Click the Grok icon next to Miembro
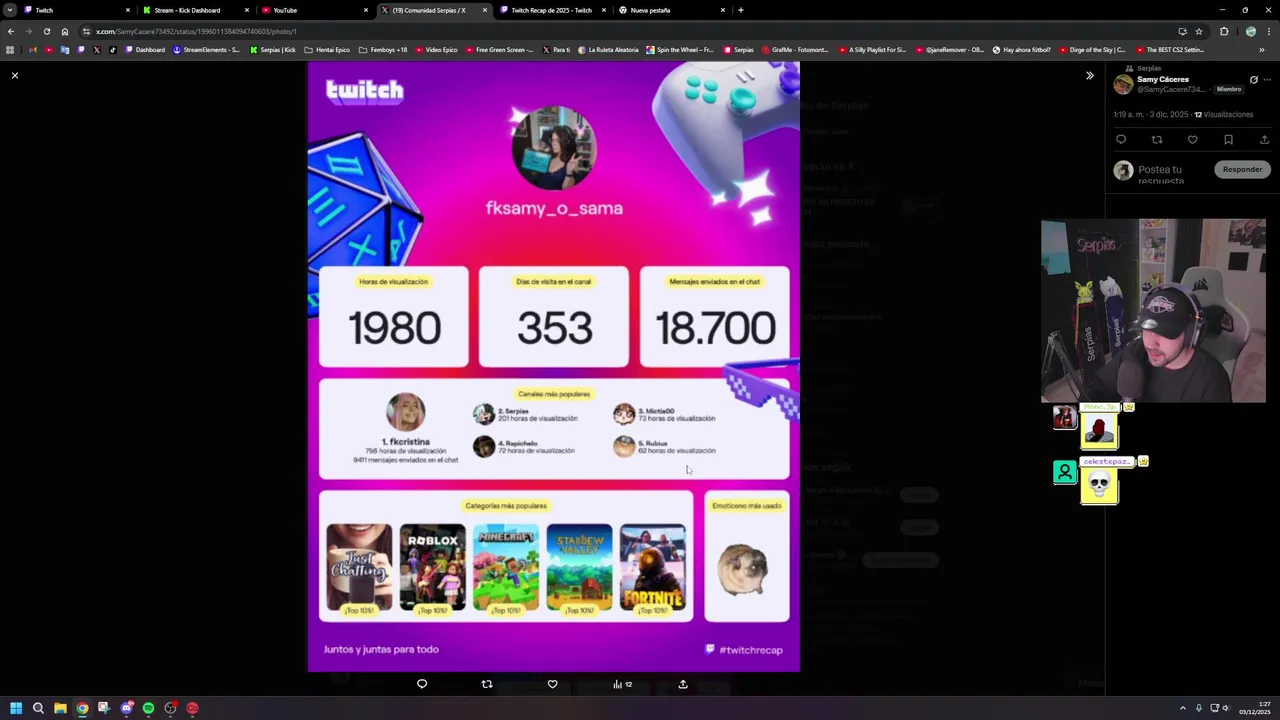The height and width of the screenshot is (720, 1280). 1253,79
